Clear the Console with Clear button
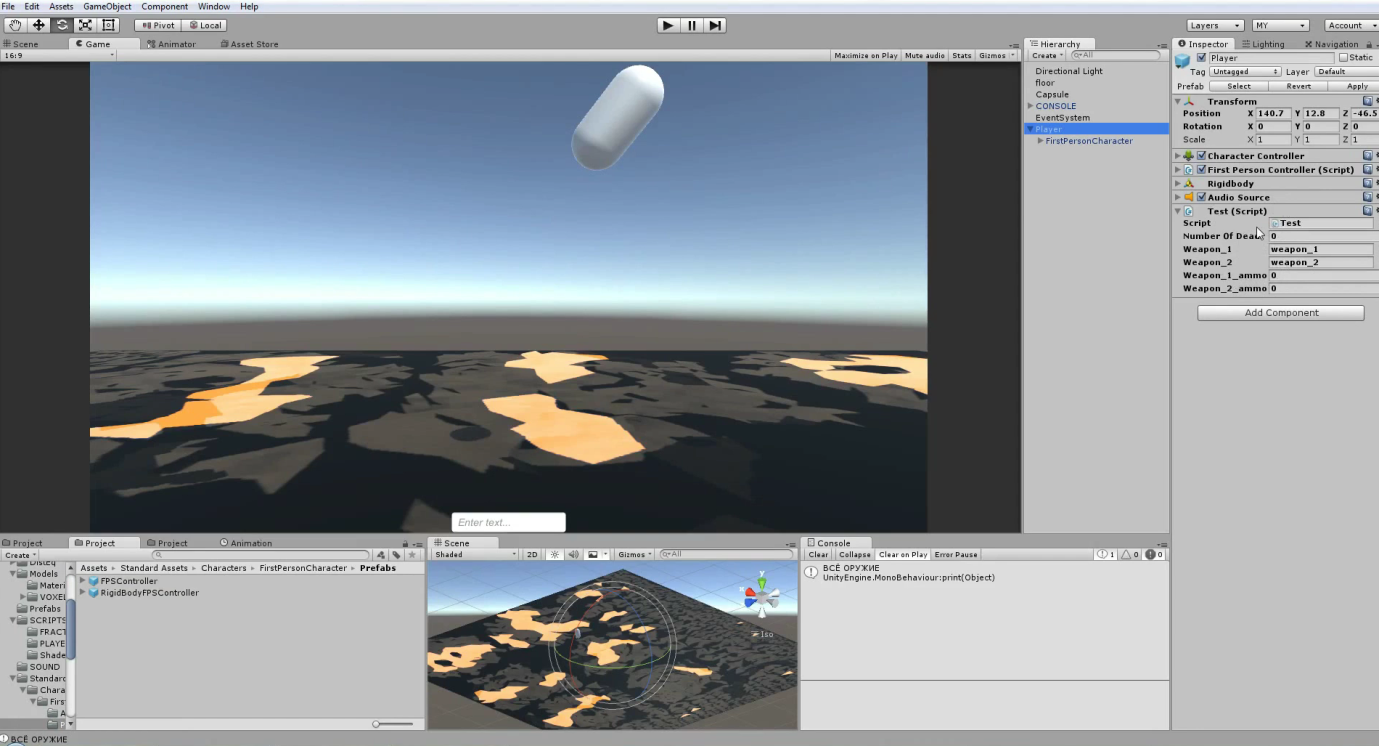Viewport: 1379px width, 746px height. pyautogui.click(x=818, y=554)
